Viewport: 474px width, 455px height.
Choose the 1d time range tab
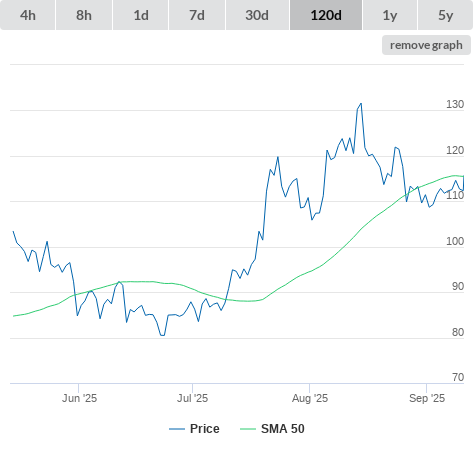(x=141, y=15)
